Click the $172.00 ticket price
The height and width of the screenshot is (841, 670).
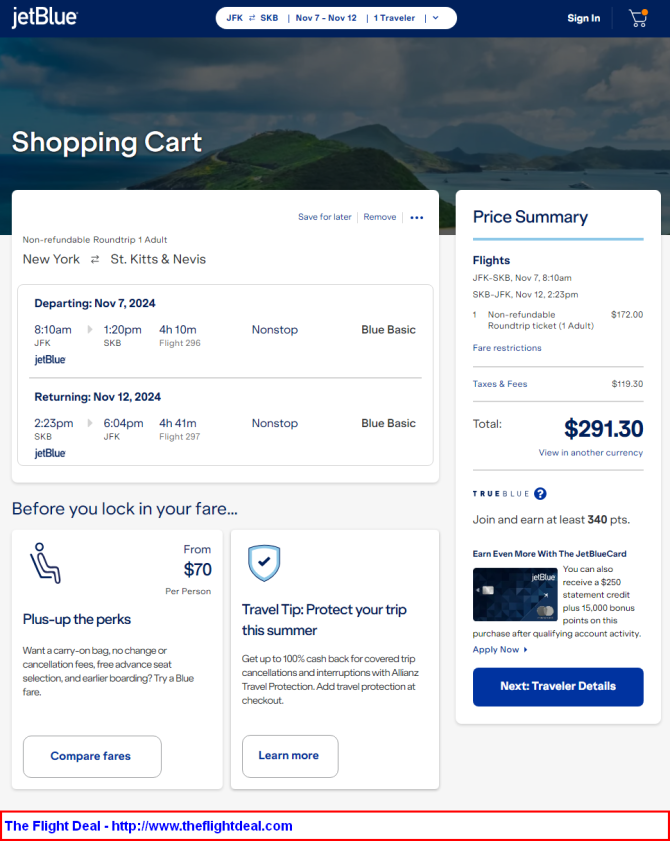click(627, 314)
